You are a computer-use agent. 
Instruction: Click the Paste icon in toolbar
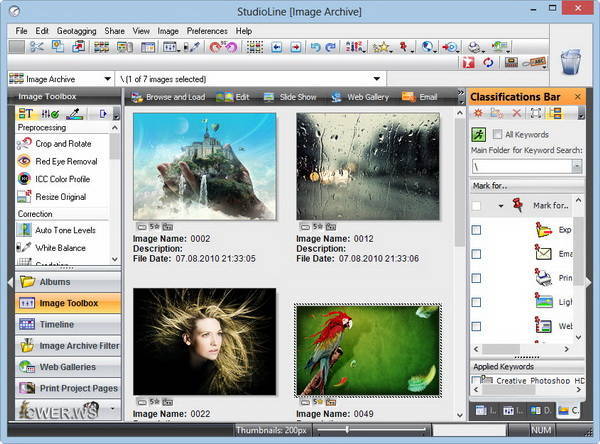pyautogui.click(x=78, y=47)
